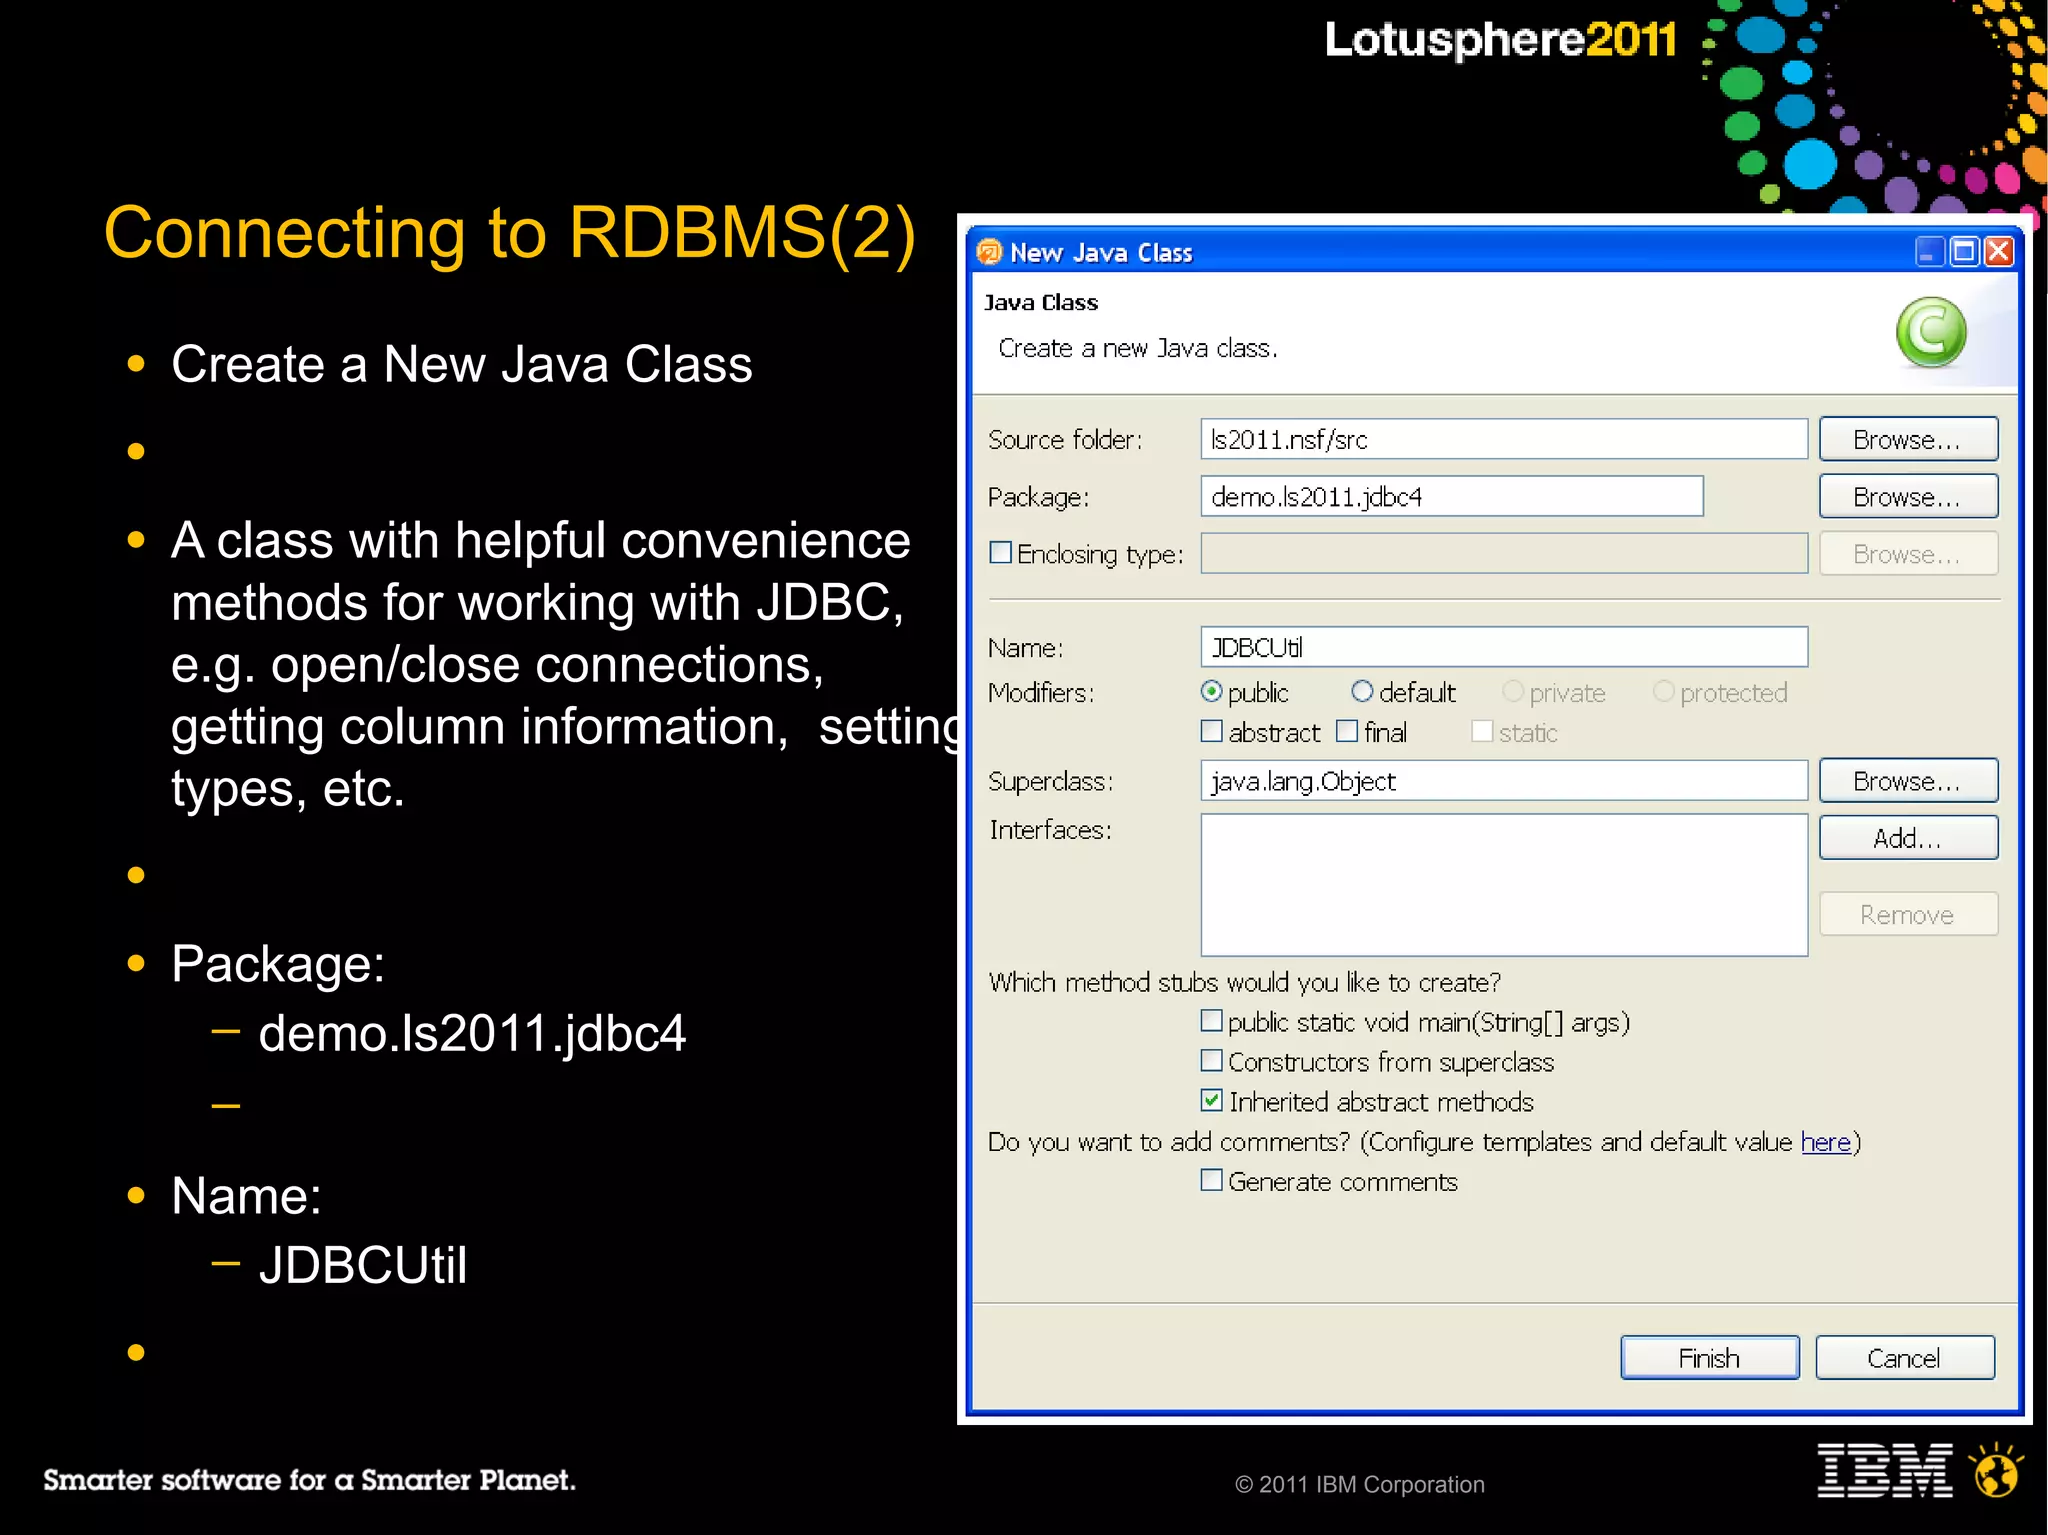Image resolution: width=2048 pixels, height=1535 pixels.
Task: Click the Finish button
Action: 1710,1358
